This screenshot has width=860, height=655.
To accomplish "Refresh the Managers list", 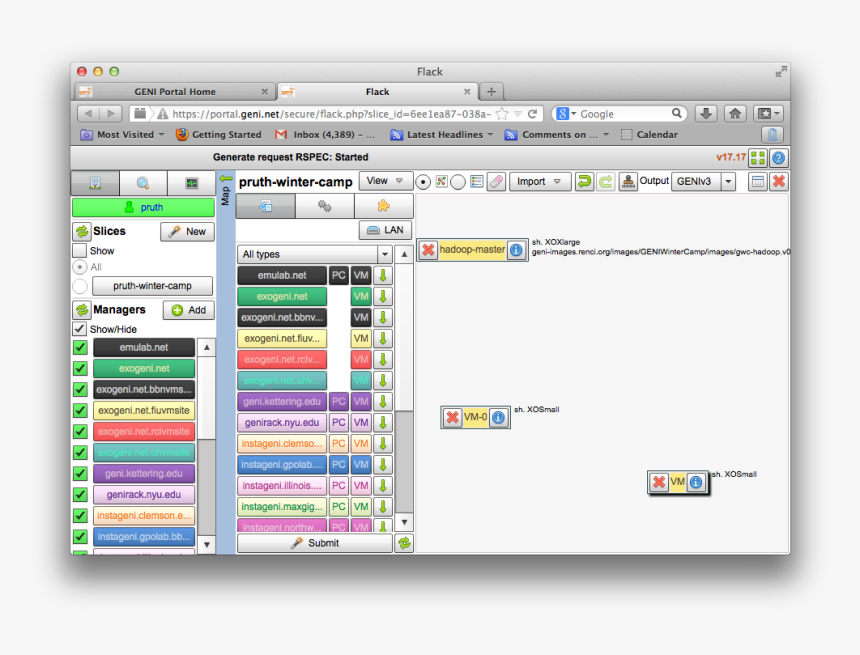I will coord(82,310).
